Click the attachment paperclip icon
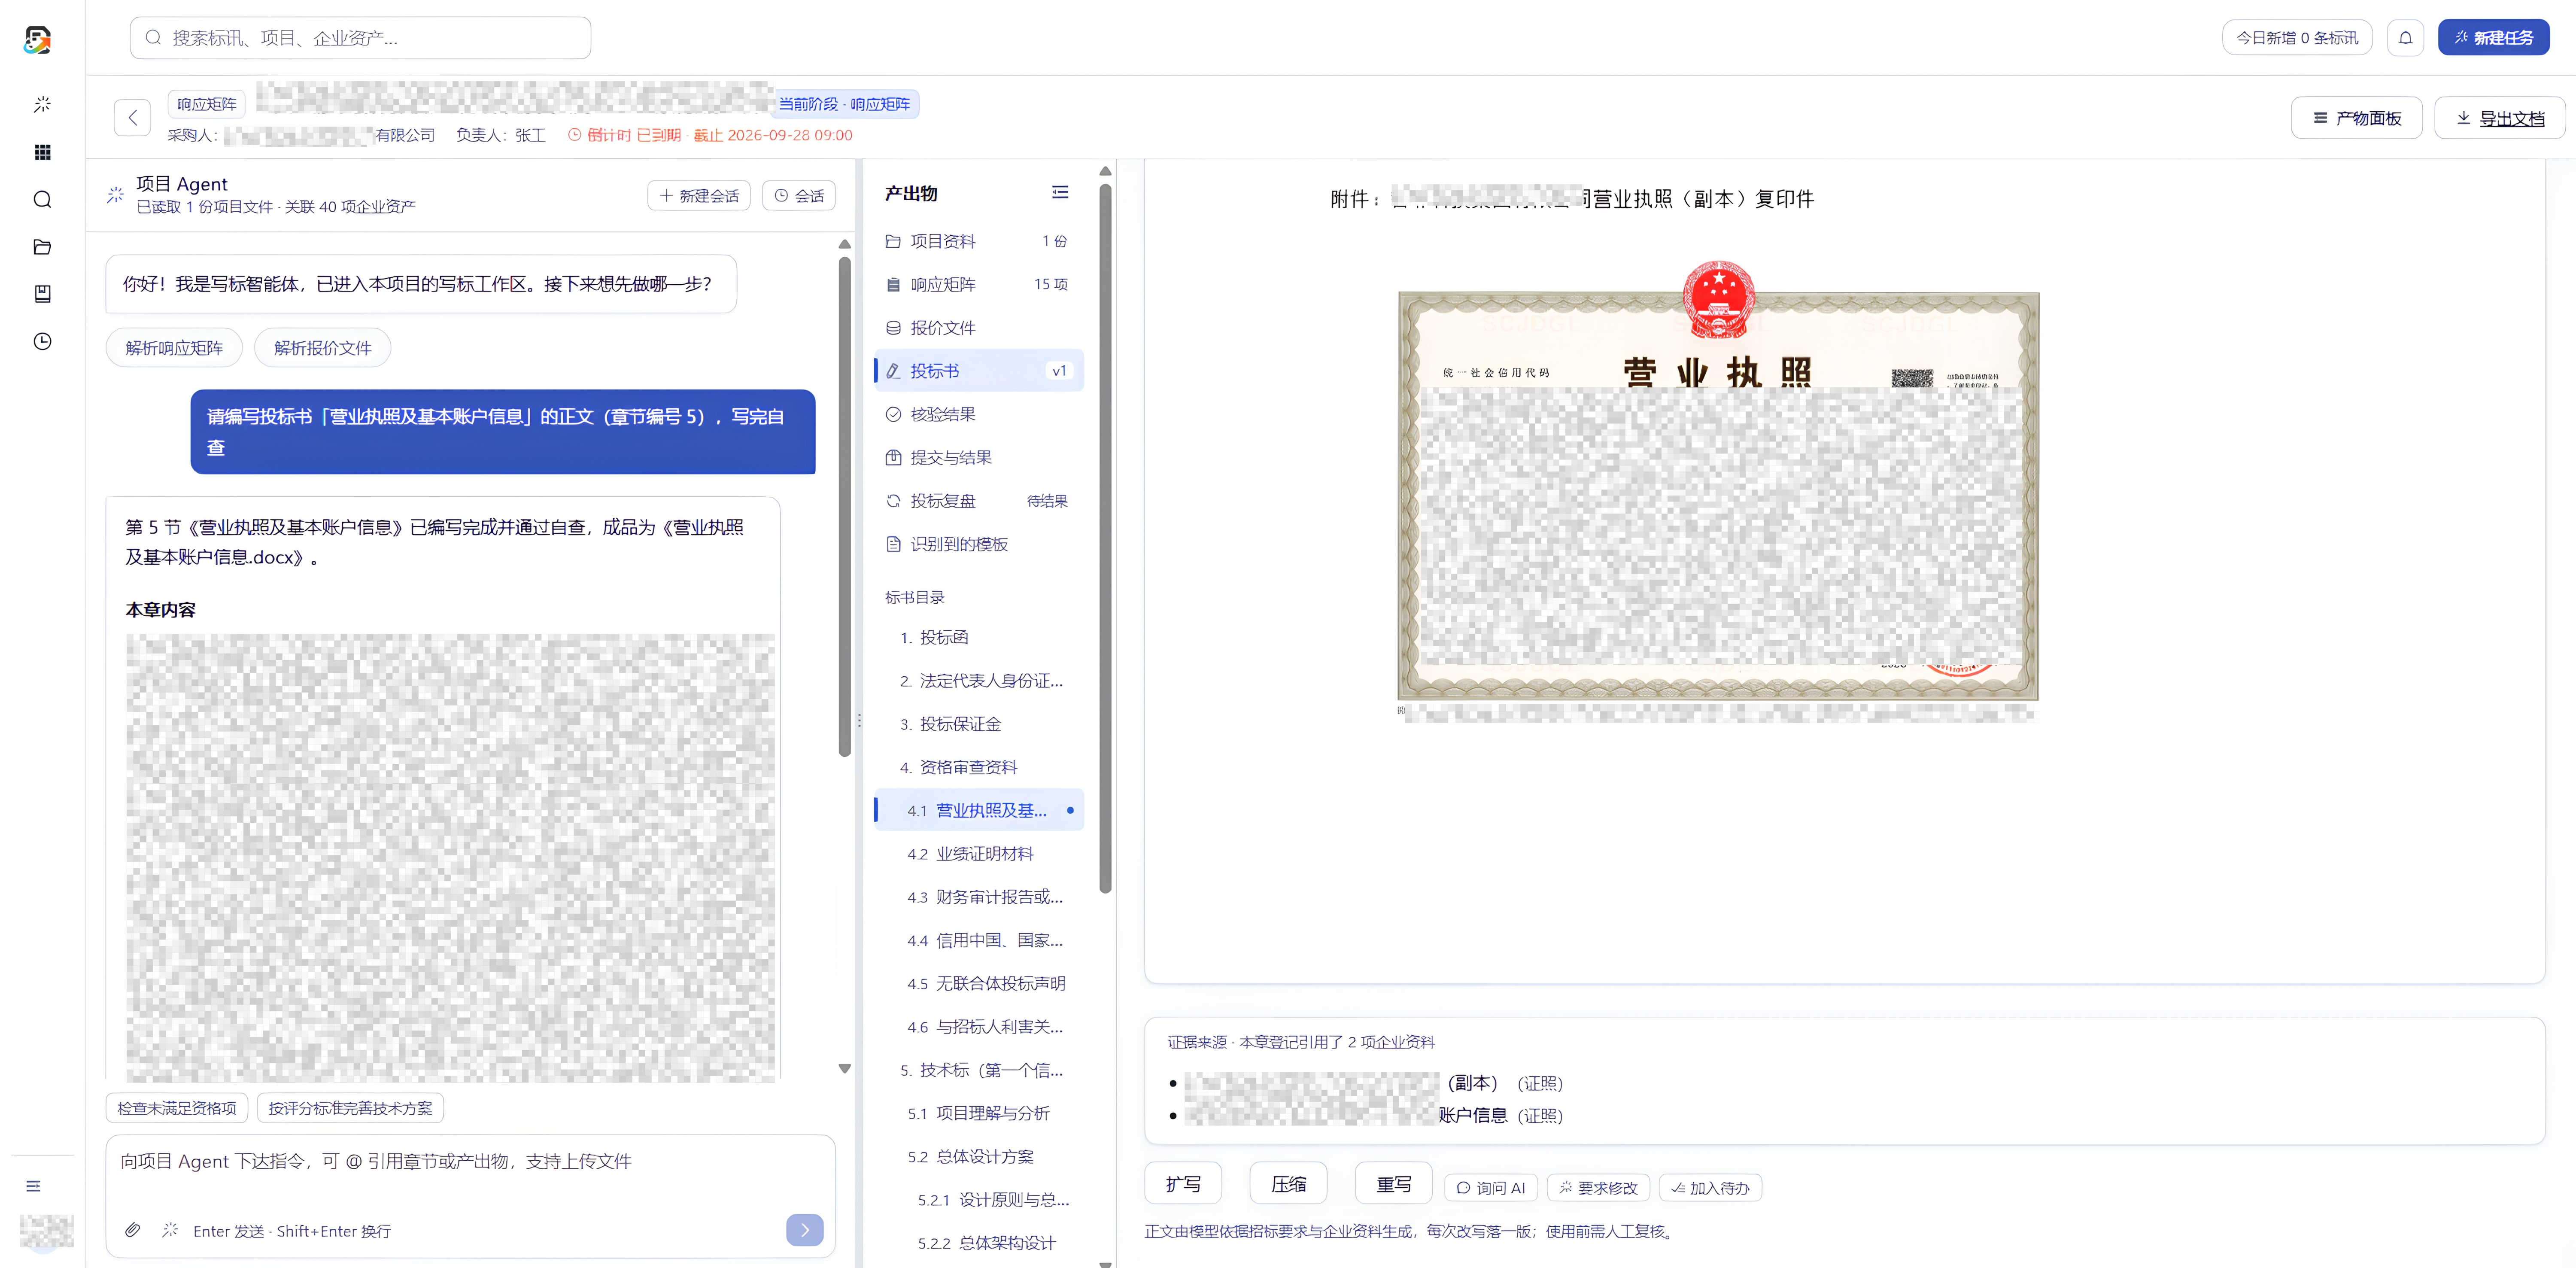Image resolution: width=2576 pixels, height=1268 pixels. point(132,1230)
